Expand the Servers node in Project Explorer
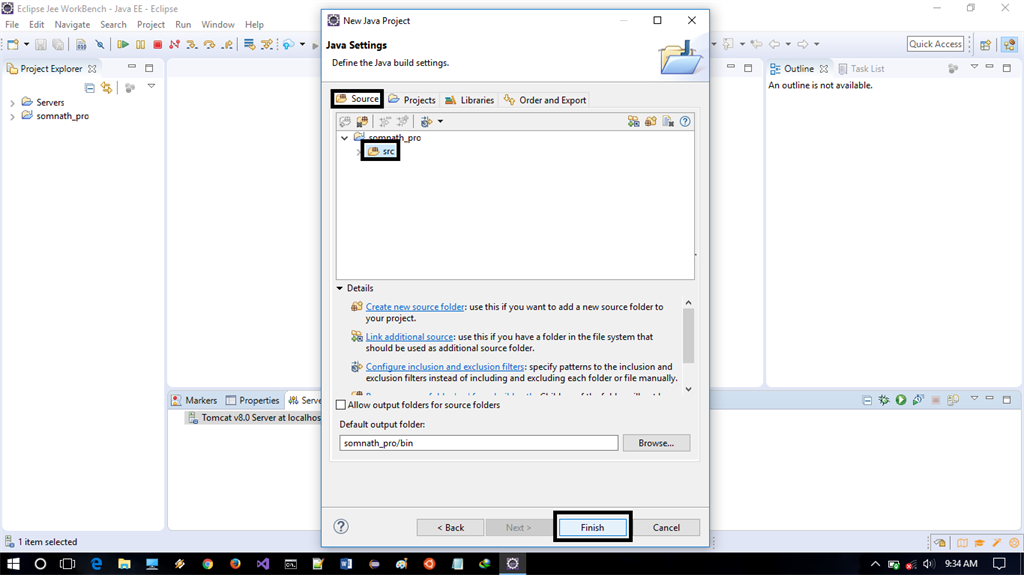Viewport: 1024px width, 575px height. (12, 103)
